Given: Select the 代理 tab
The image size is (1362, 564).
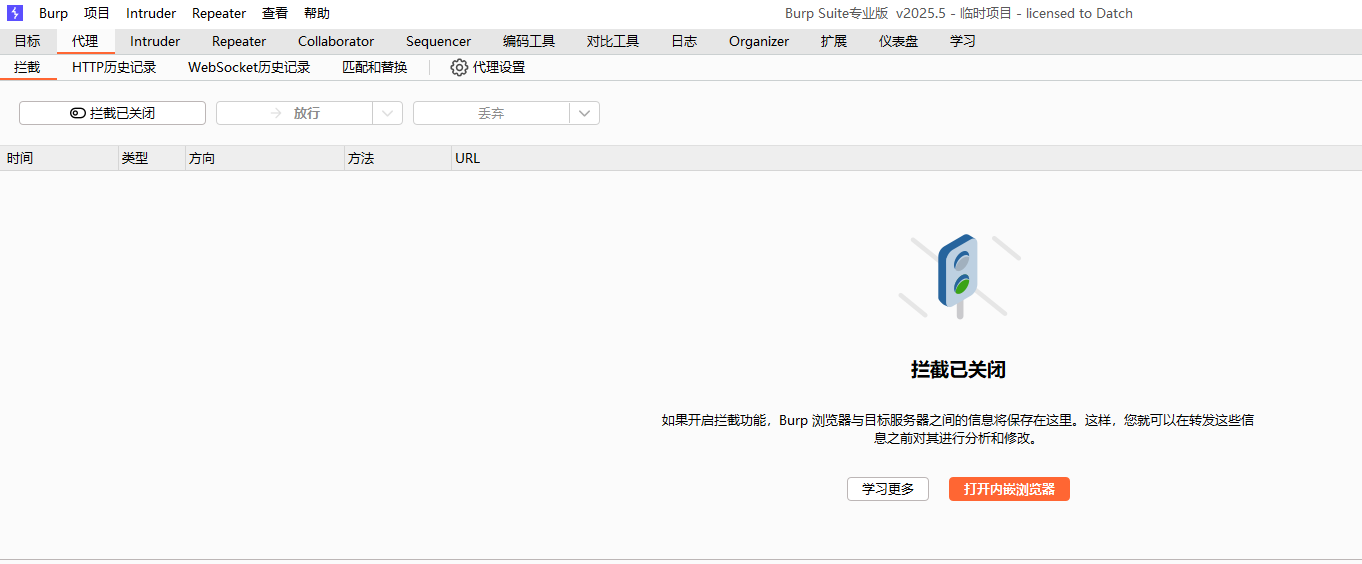Looking at the screenshot, I should [85, 41].
